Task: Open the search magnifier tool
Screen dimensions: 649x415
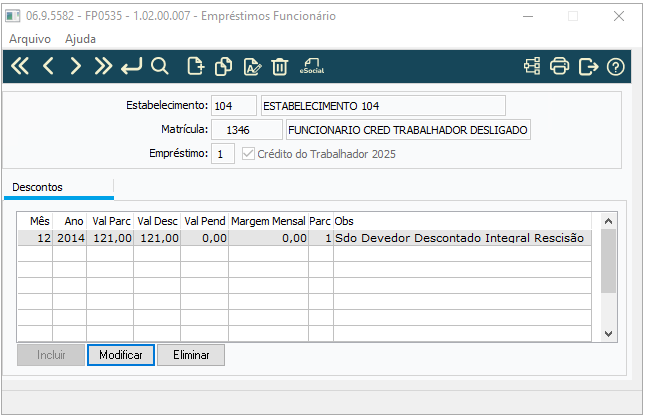Action: point(160,66)
